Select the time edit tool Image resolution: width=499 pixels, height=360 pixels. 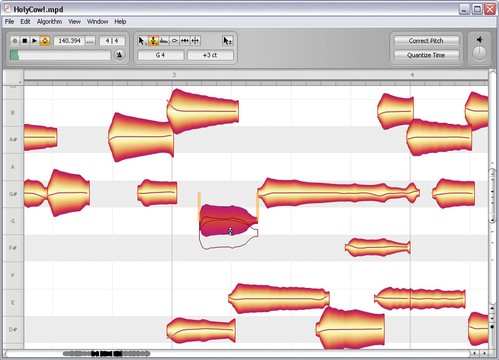[x=184, y=41]
